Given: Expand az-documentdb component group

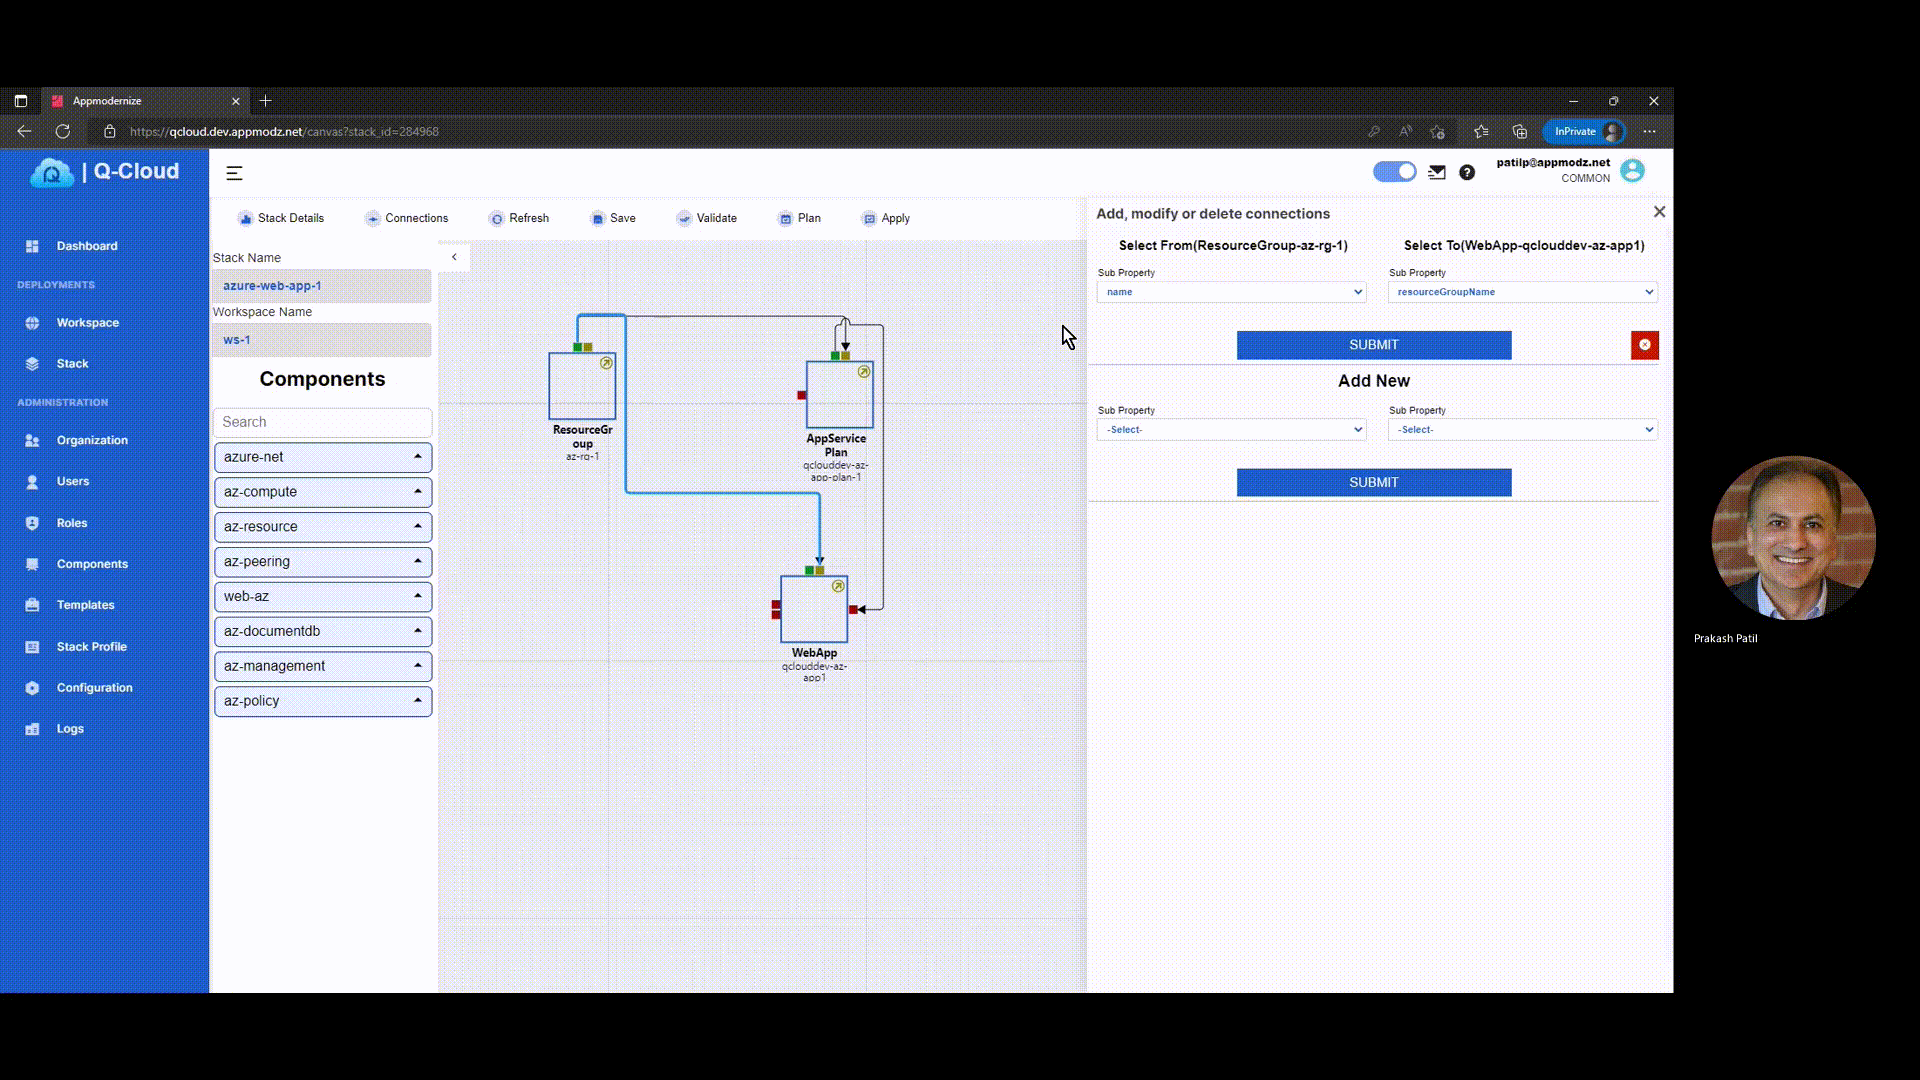Looking at the screenshot, I should point(323,632).
